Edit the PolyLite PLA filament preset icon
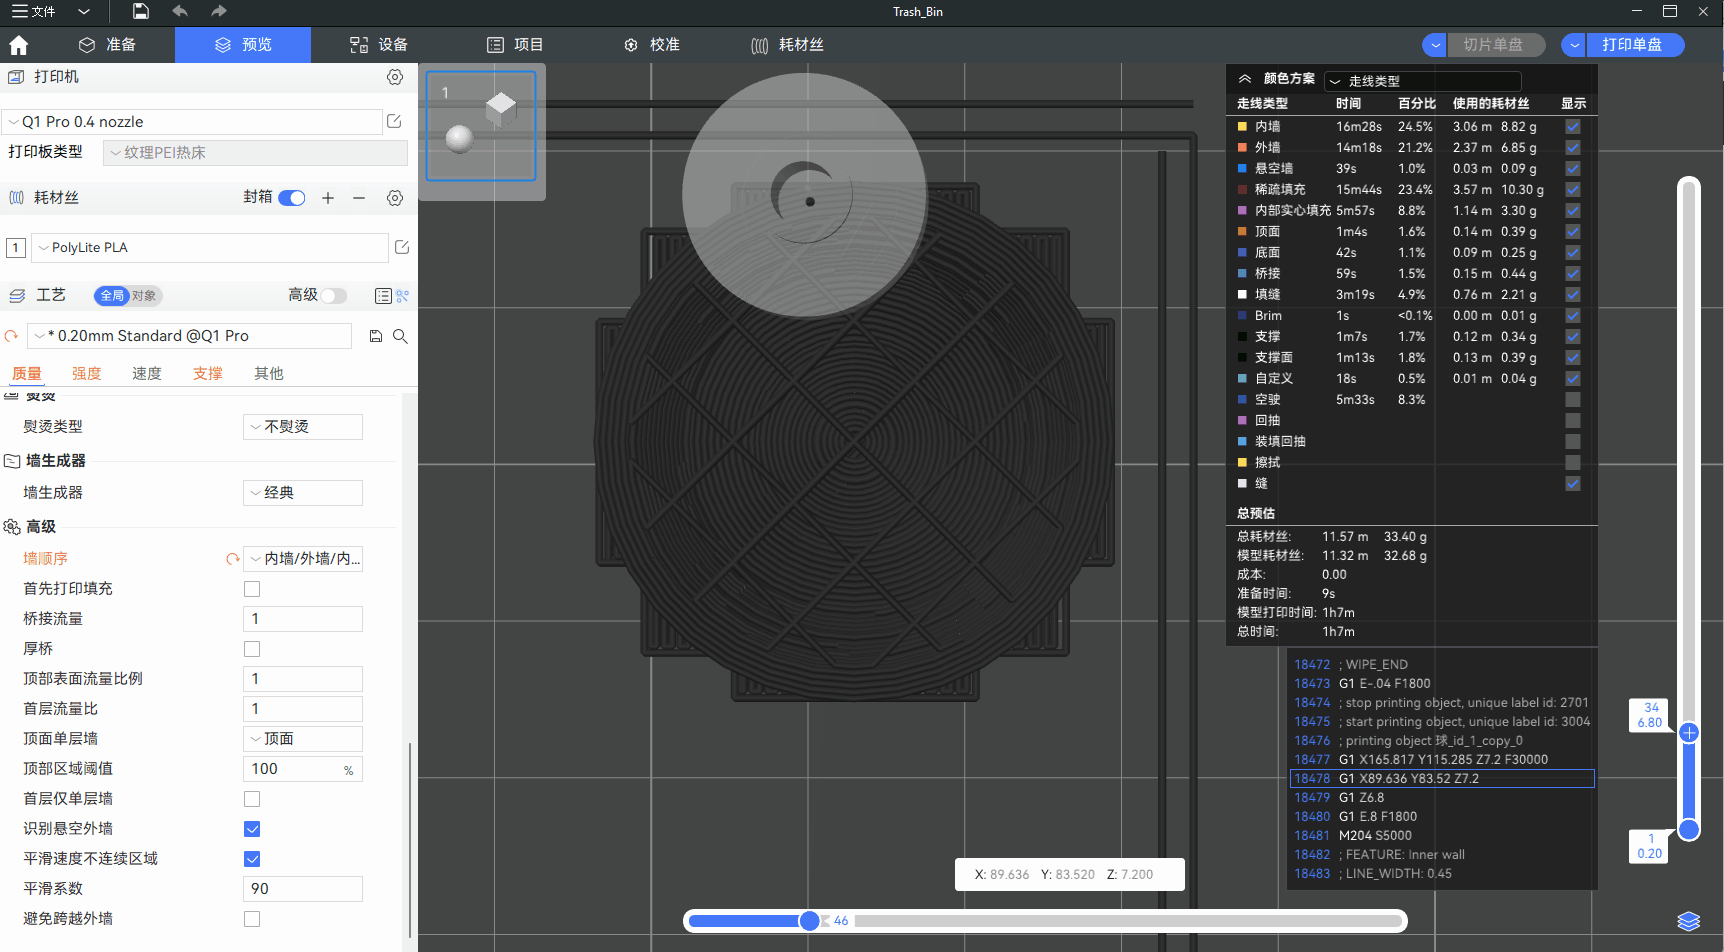The width and height of the screenshot is (1724, 952). point(402,247)
